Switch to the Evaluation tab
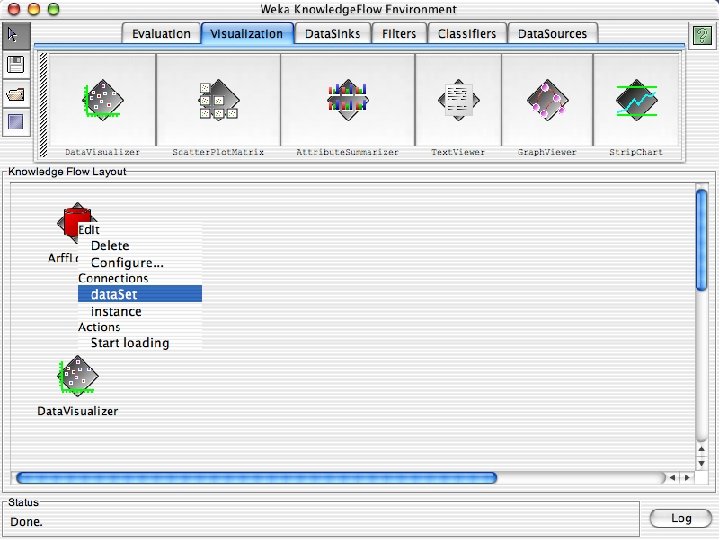Screen dimensions: 720x540 (161, 34)
